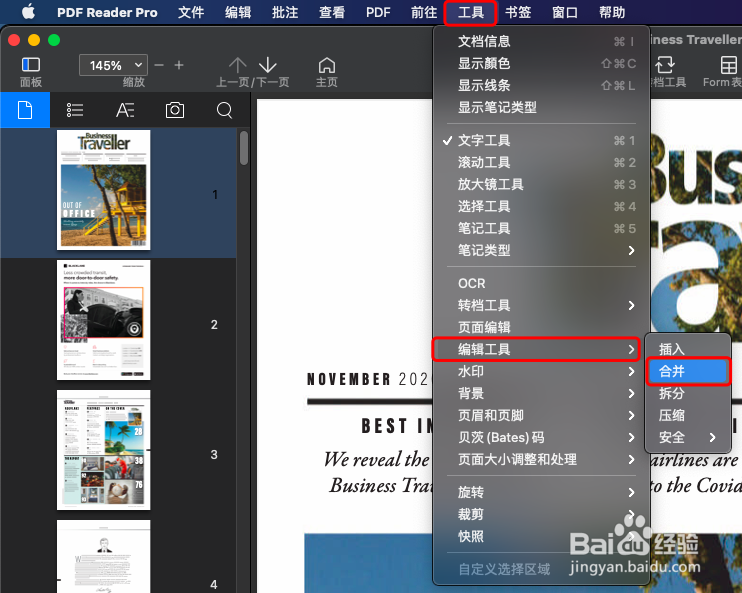Zoom out with the minus button
742x593 pixels.
159,65
